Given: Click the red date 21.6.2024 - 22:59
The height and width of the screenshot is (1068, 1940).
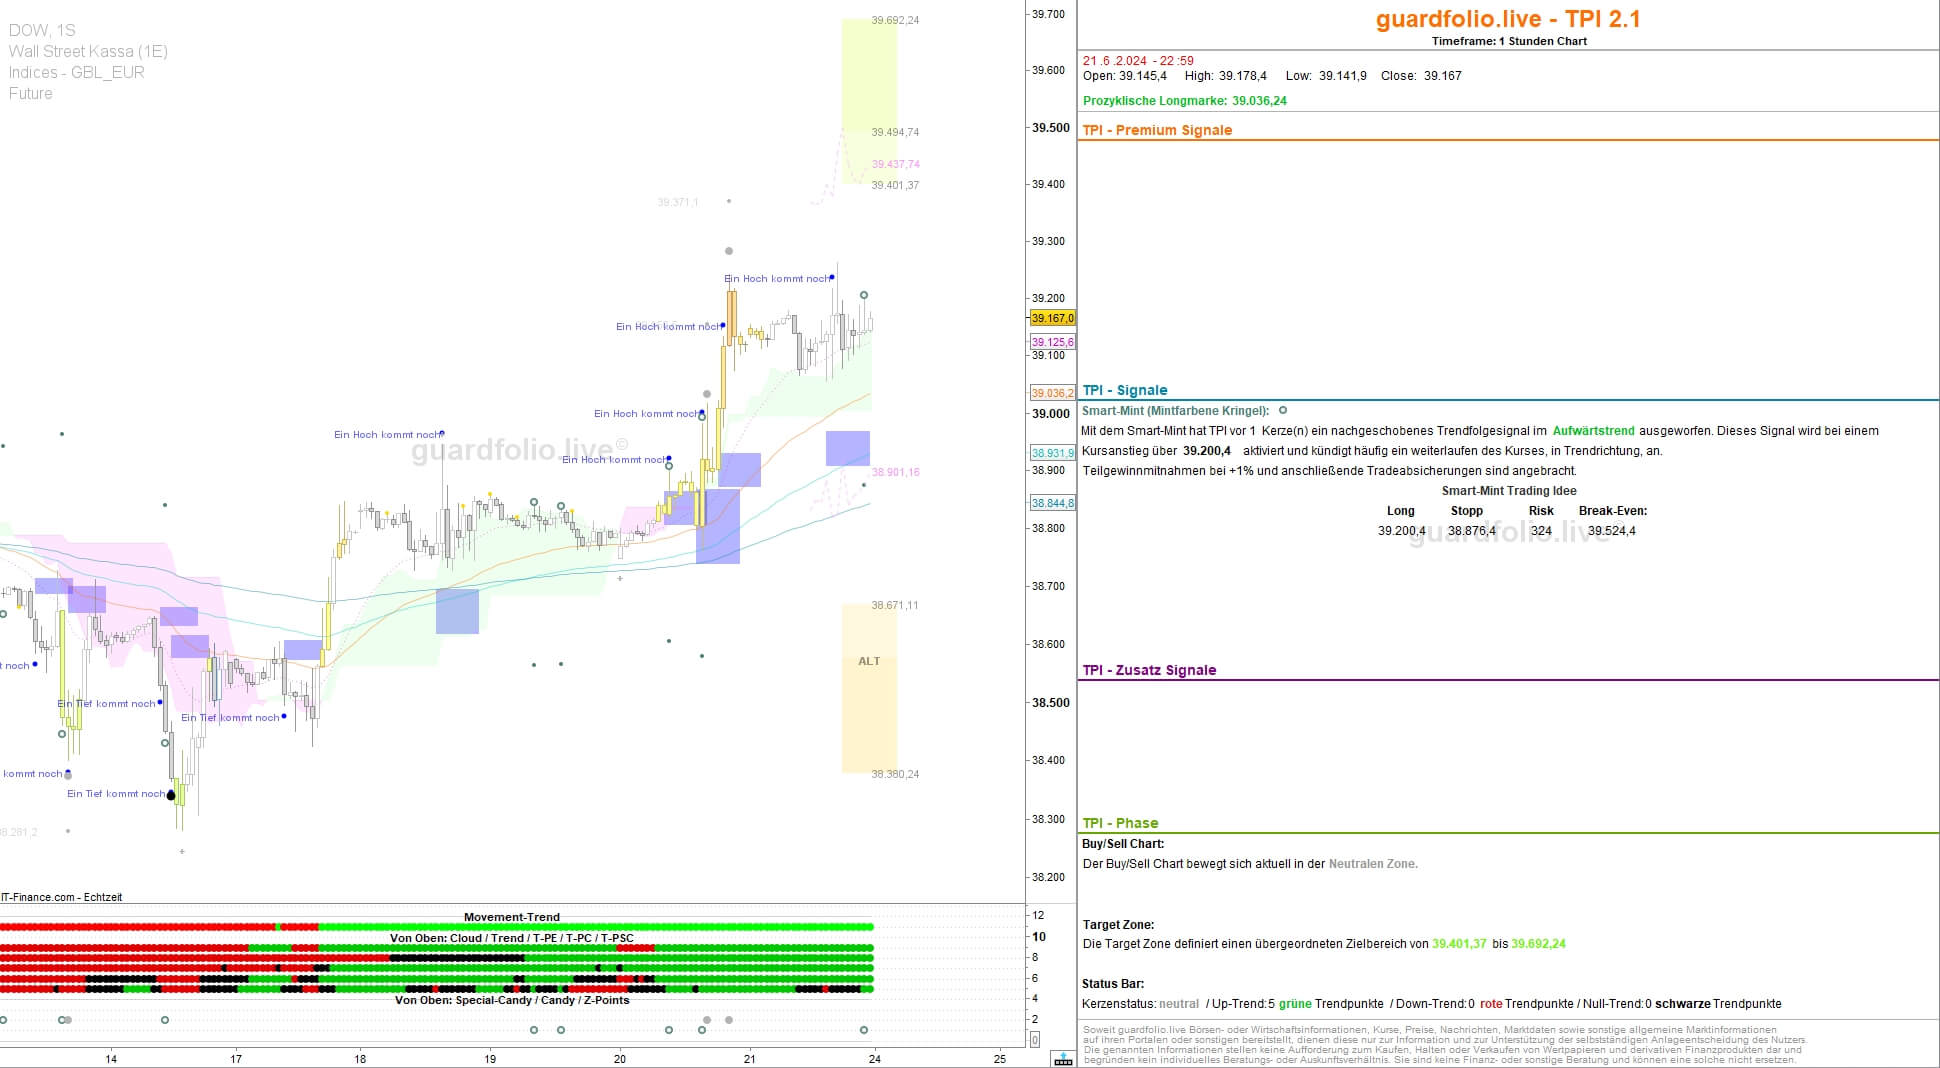Looking at the screenshot, I should point(1138,61).
